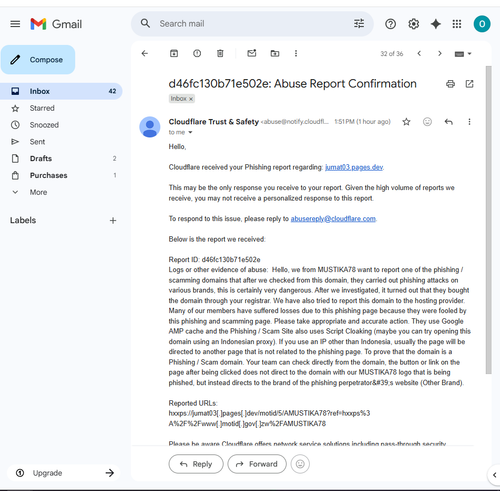Delete this email trash icon
The image size is (500, 491).
click(220, 53)
